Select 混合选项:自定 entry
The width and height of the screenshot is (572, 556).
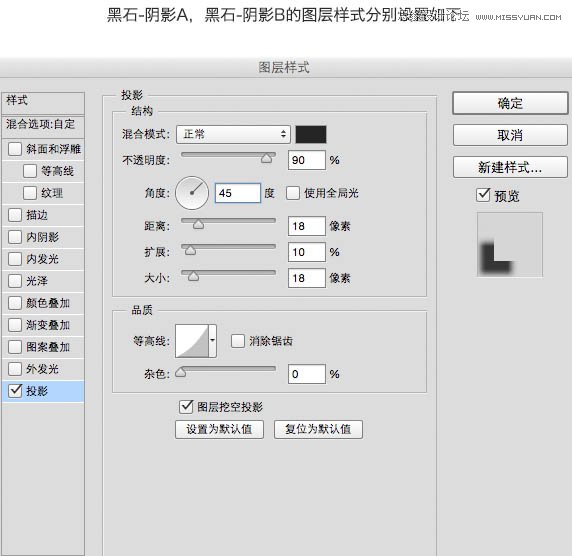pos(43,127)
